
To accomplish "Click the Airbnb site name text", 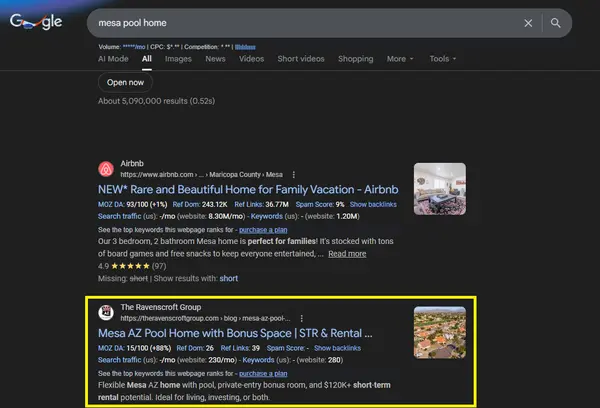I will tap(132, 163).
